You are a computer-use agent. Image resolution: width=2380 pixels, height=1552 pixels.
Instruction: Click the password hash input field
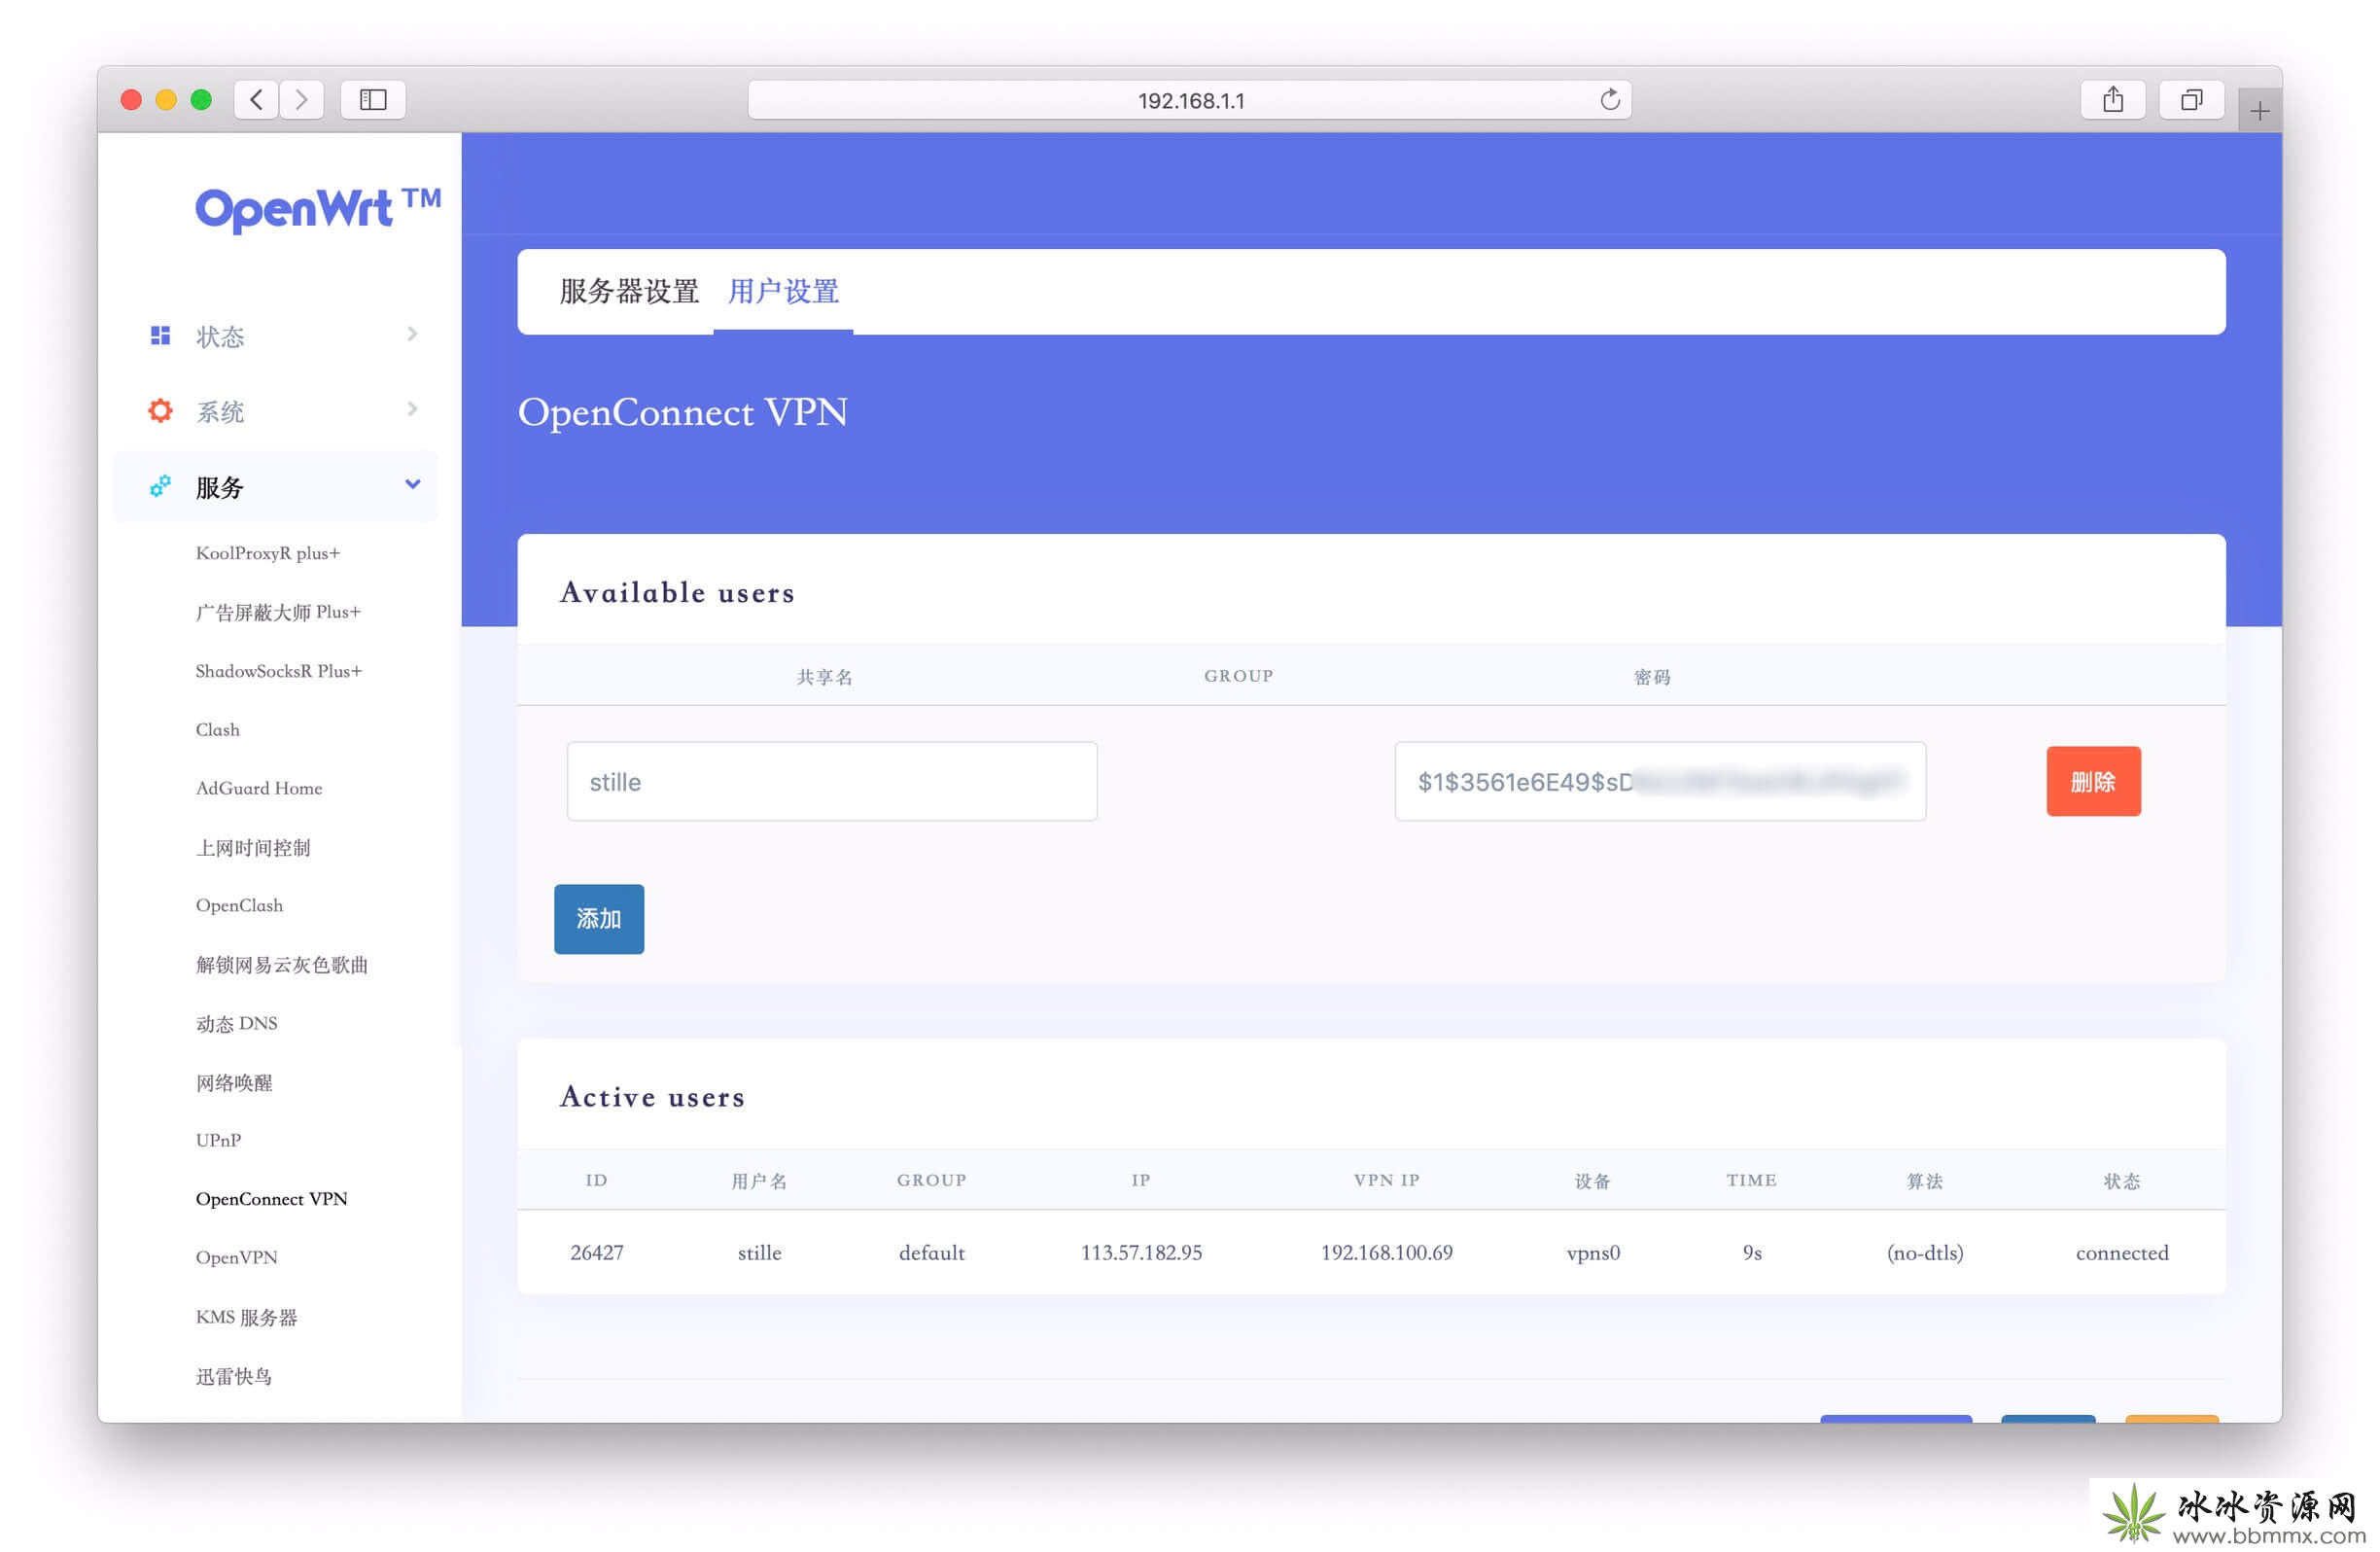click(x=1660, y=782)
